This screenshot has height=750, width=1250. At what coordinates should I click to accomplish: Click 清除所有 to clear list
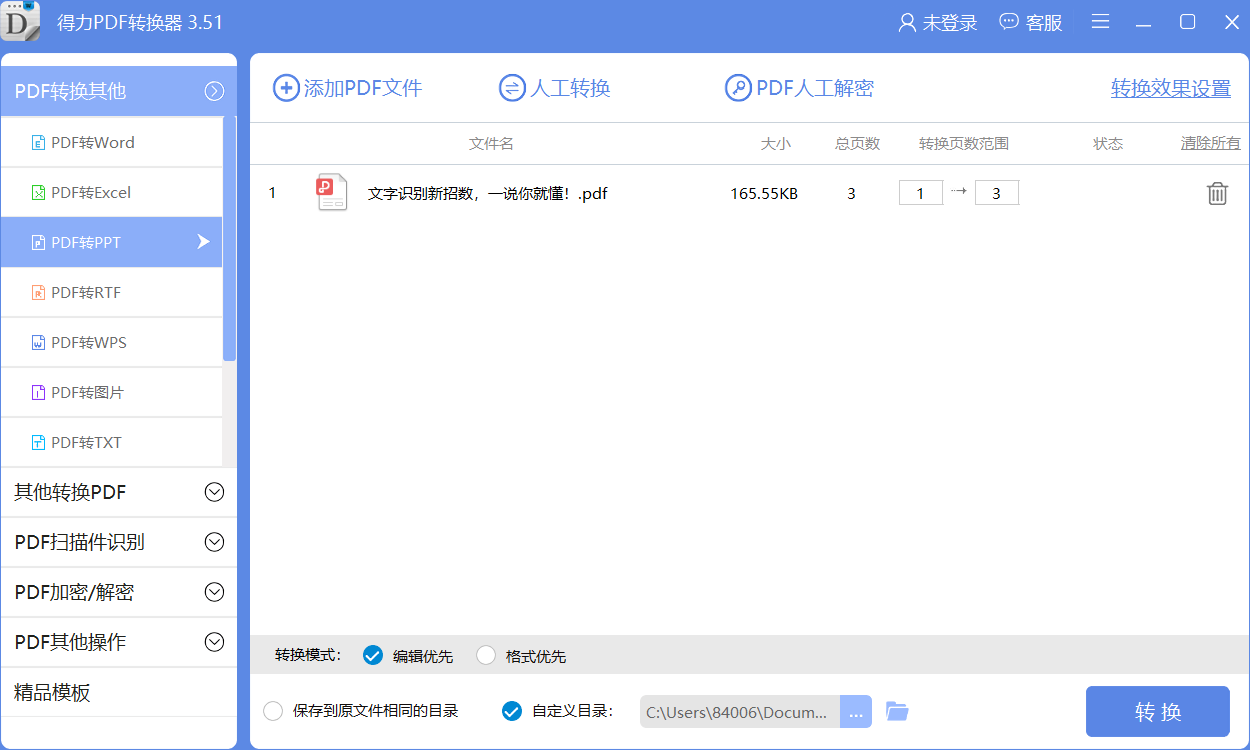point(1210,143)
